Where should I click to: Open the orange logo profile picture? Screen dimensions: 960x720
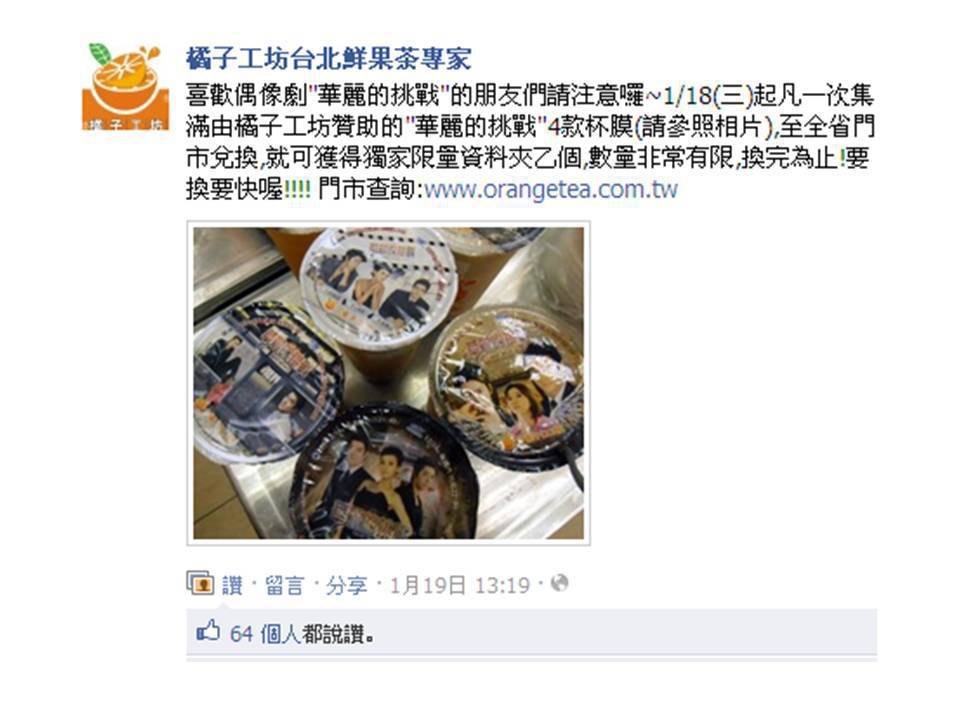click(x=125, y=86)
